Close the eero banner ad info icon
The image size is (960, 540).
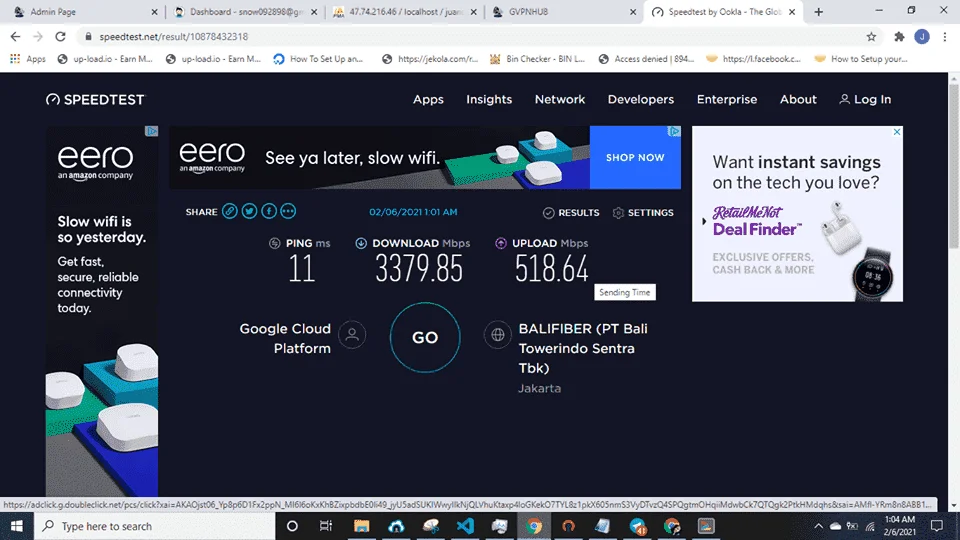[x=674, y=131]
